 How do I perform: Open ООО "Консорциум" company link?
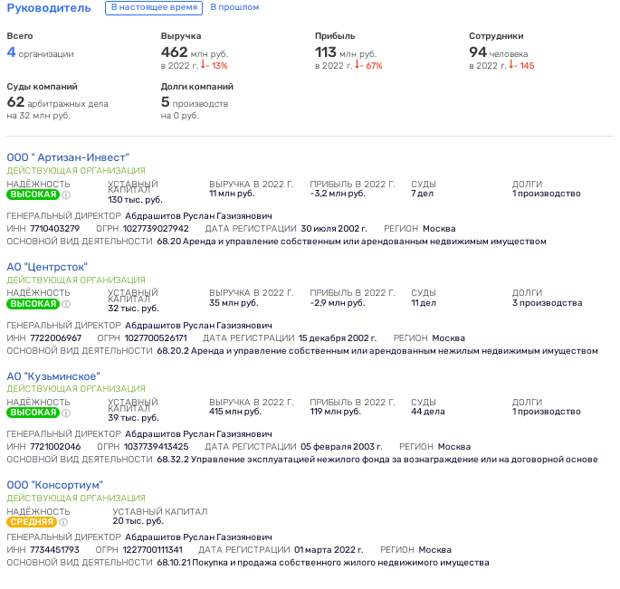pyautogui.click(x=55, y=484)
